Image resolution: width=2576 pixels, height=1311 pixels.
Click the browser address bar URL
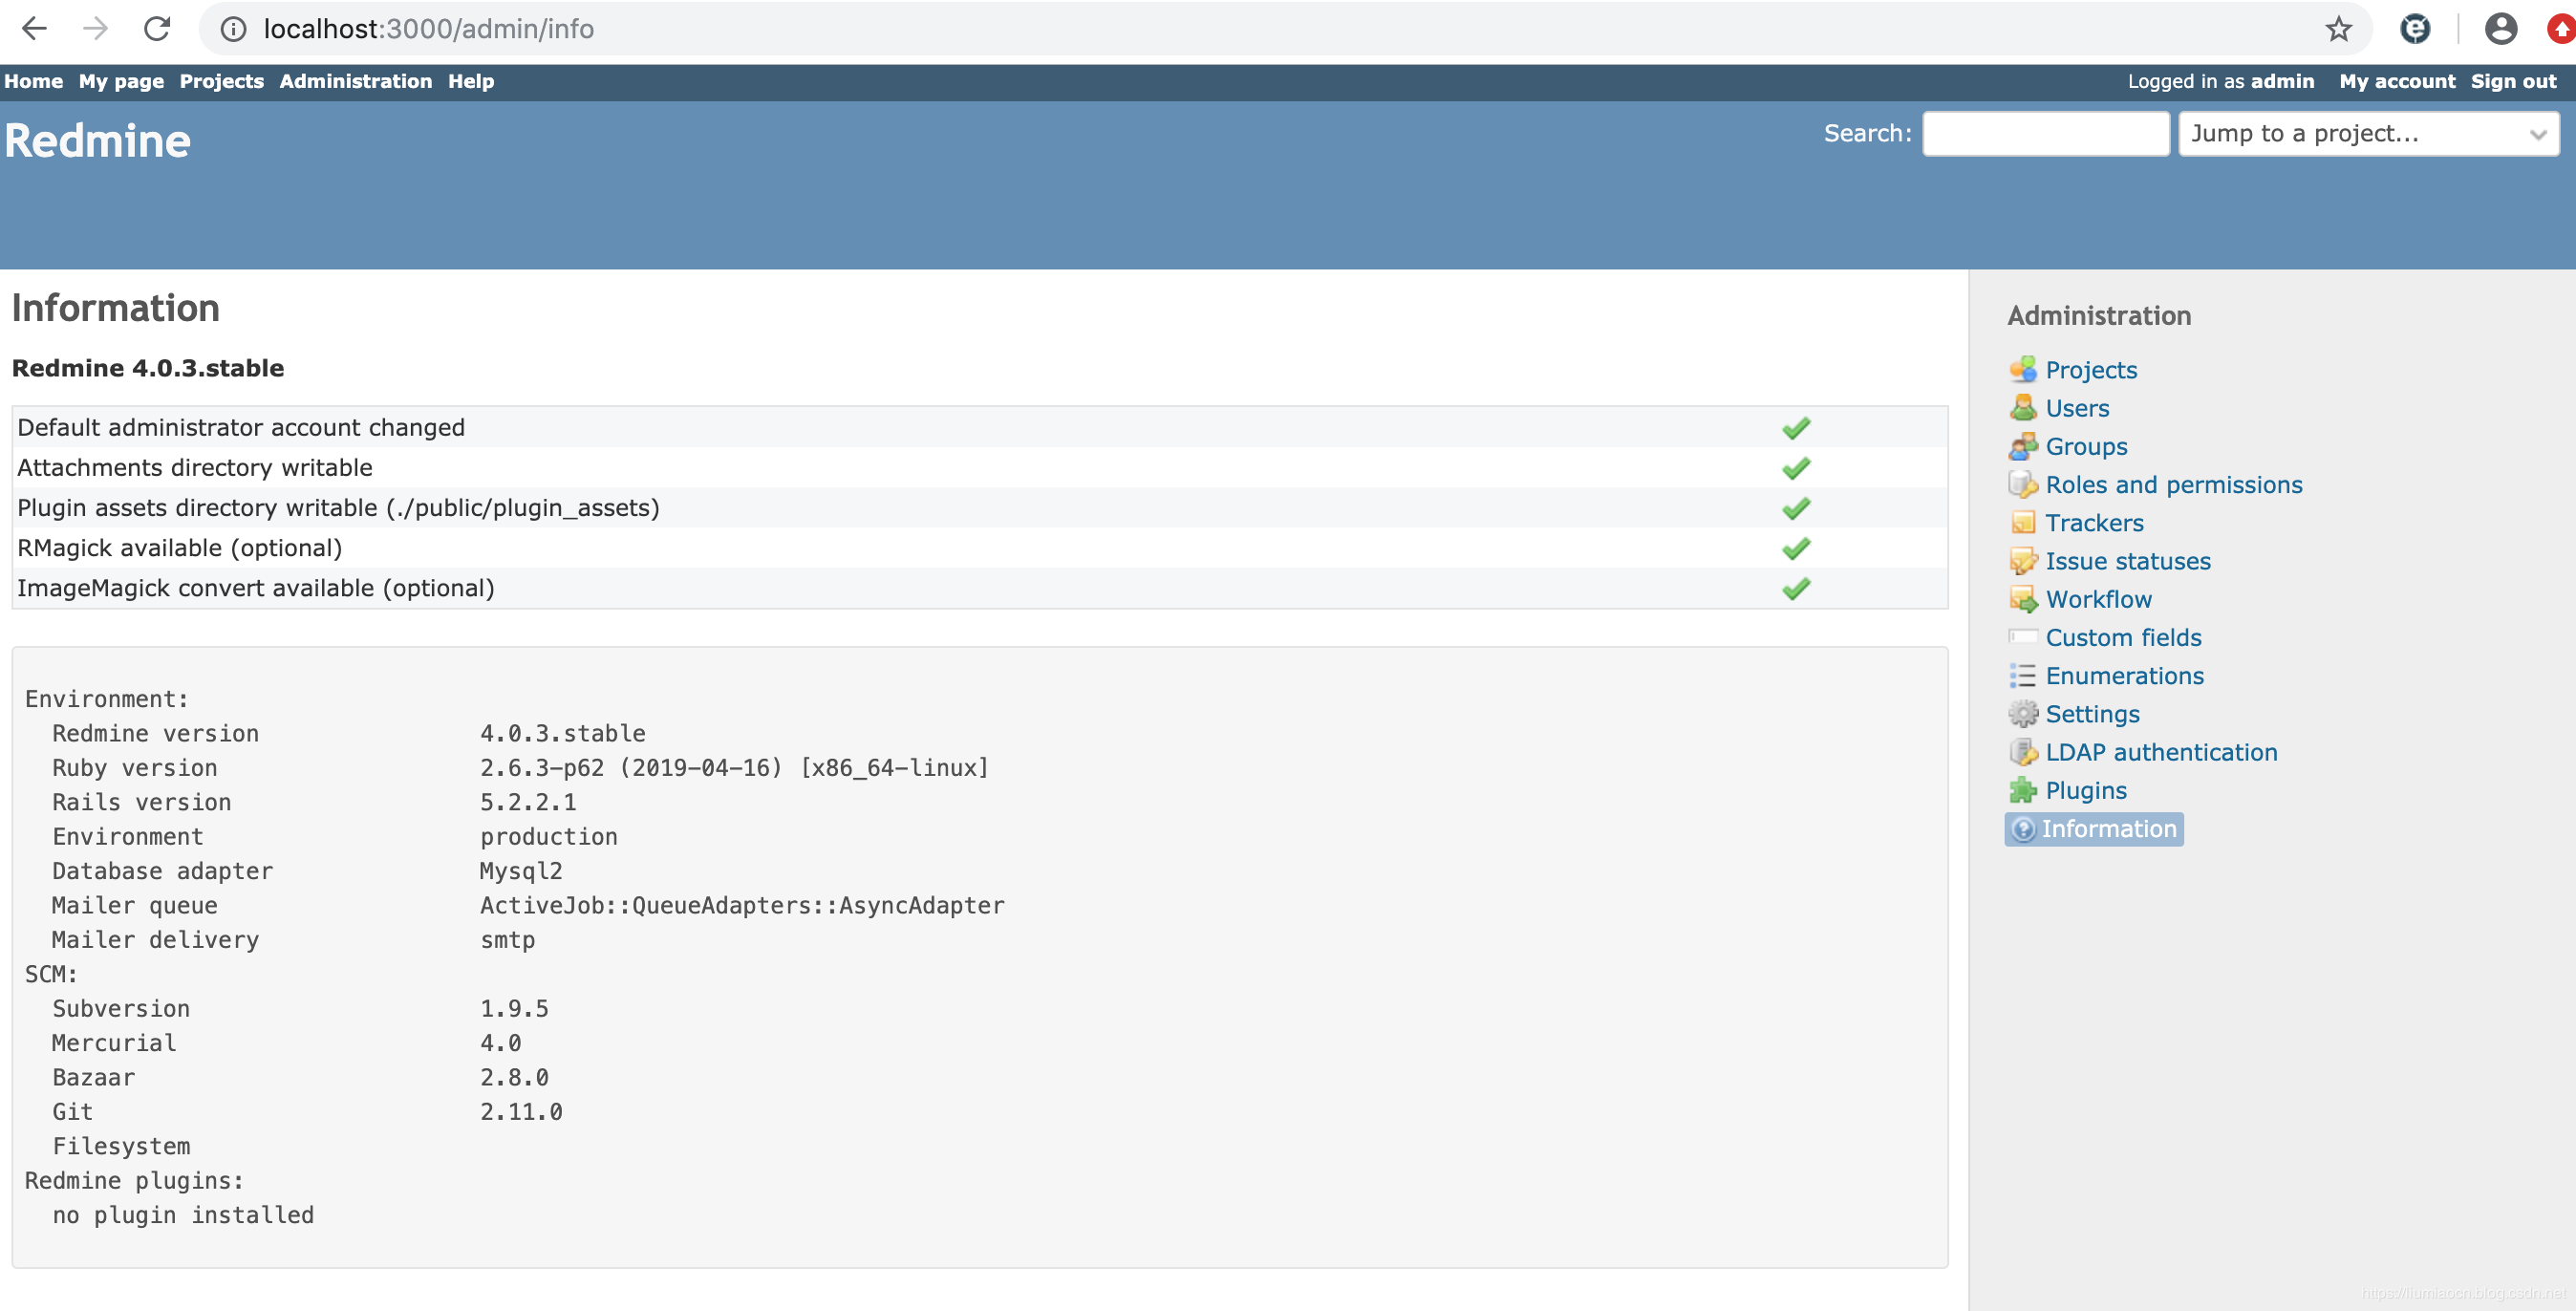(x=428, y=29)
